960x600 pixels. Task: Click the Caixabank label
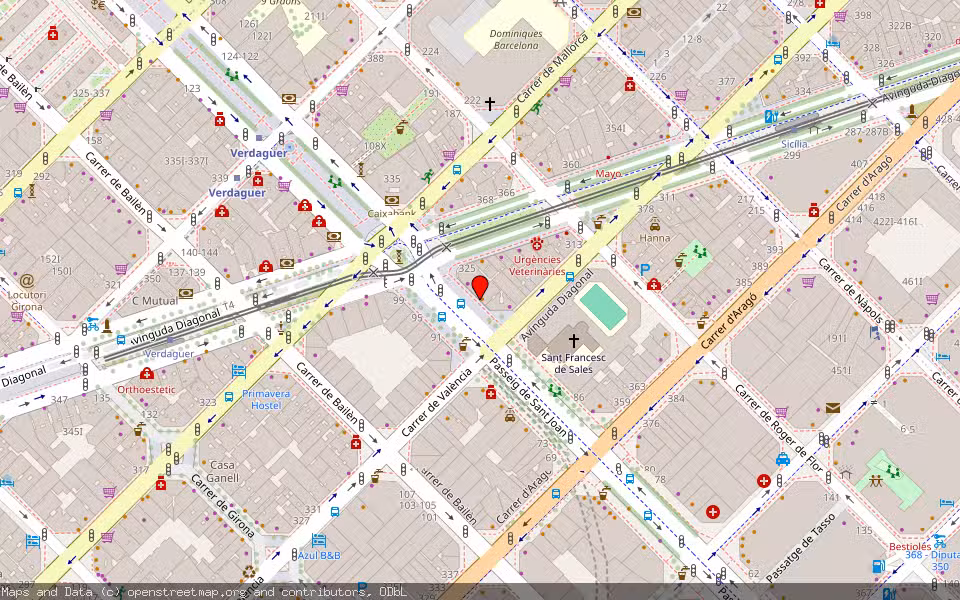(x=392, y=214)
